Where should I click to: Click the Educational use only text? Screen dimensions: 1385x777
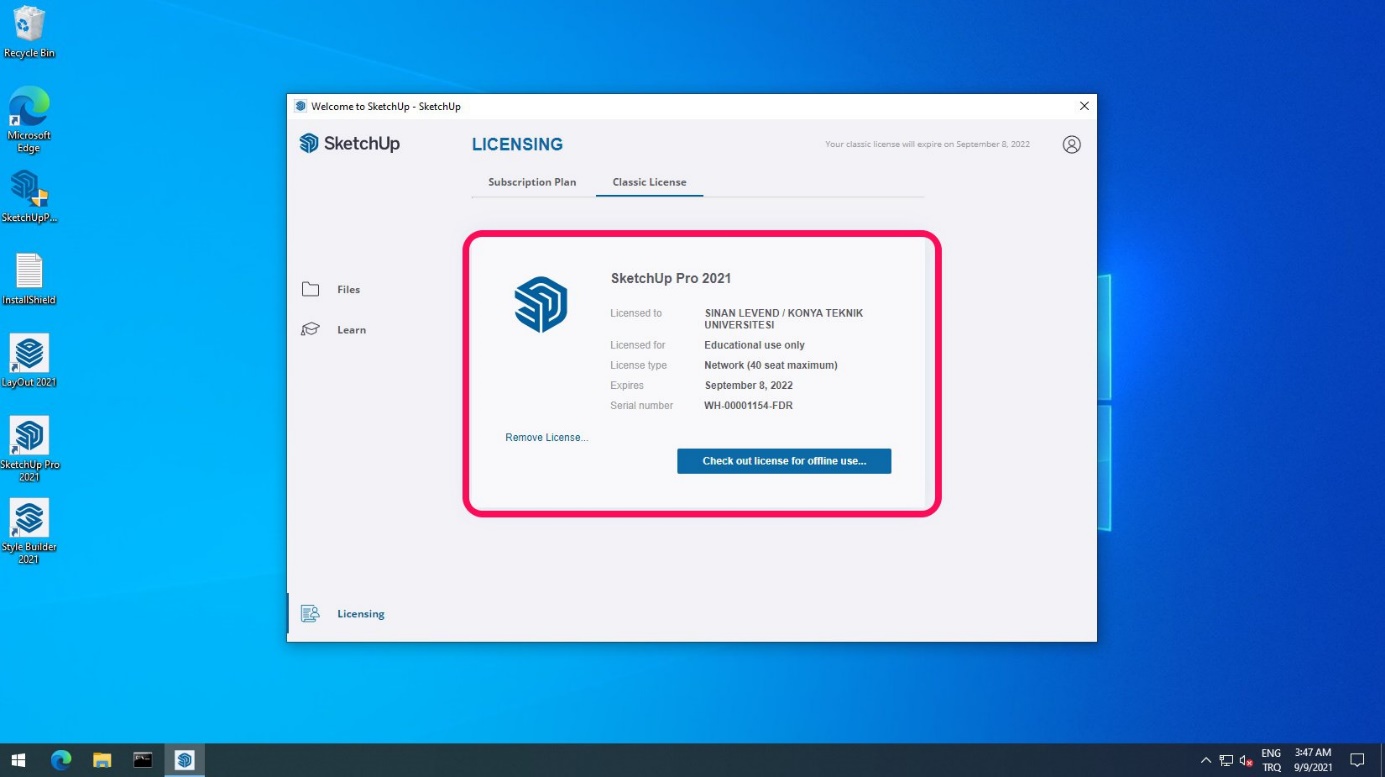755,345
